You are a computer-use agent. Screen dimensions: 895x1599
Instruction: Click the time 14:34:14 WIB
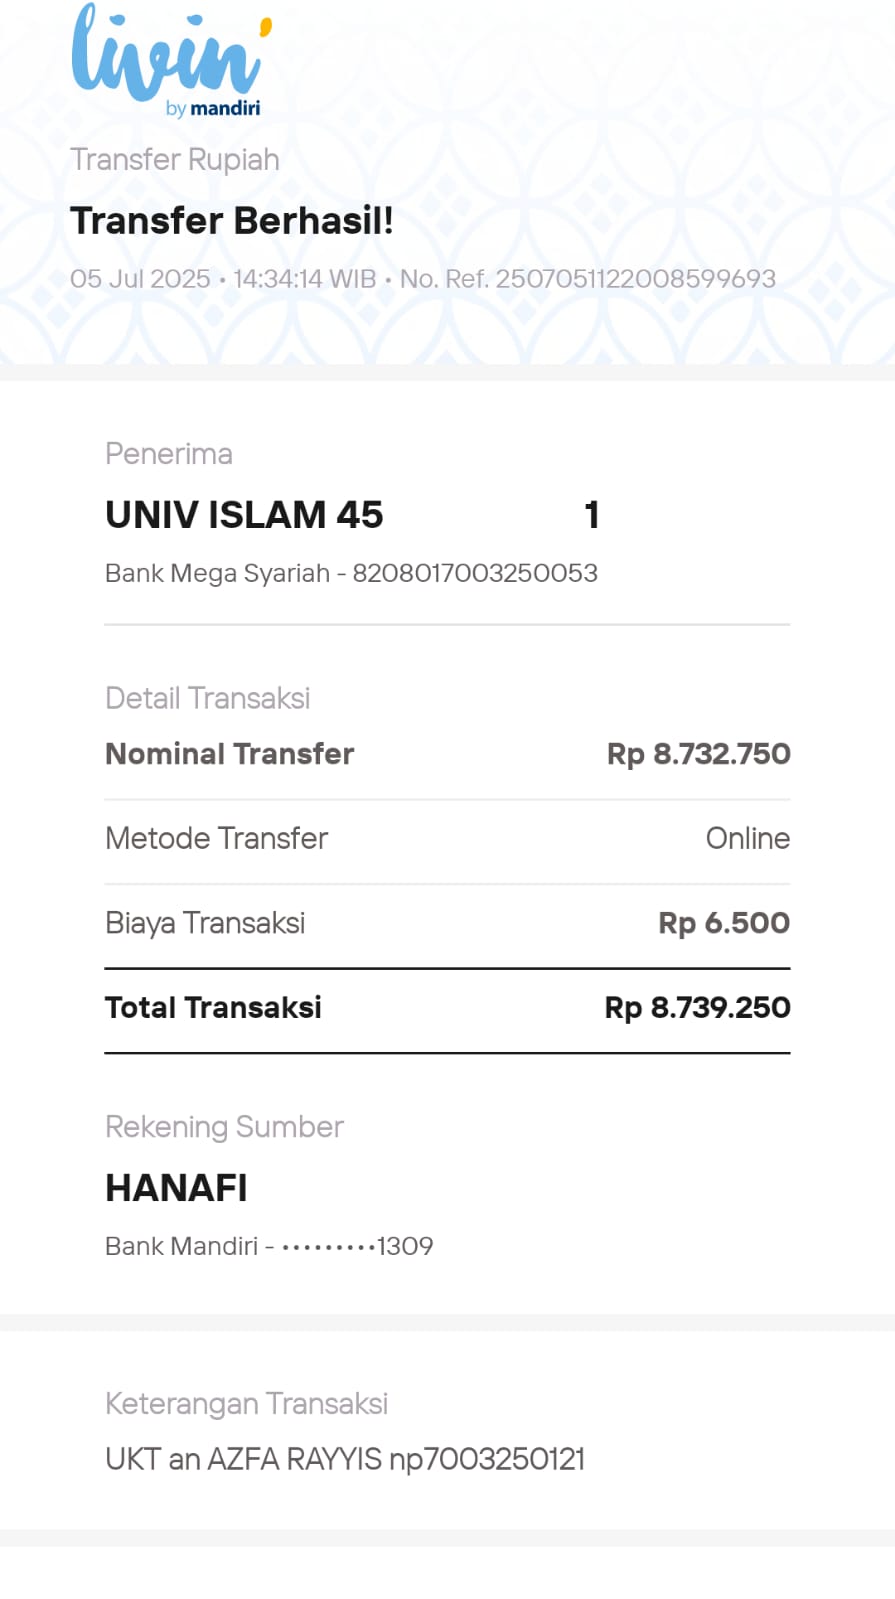[305, 279]
